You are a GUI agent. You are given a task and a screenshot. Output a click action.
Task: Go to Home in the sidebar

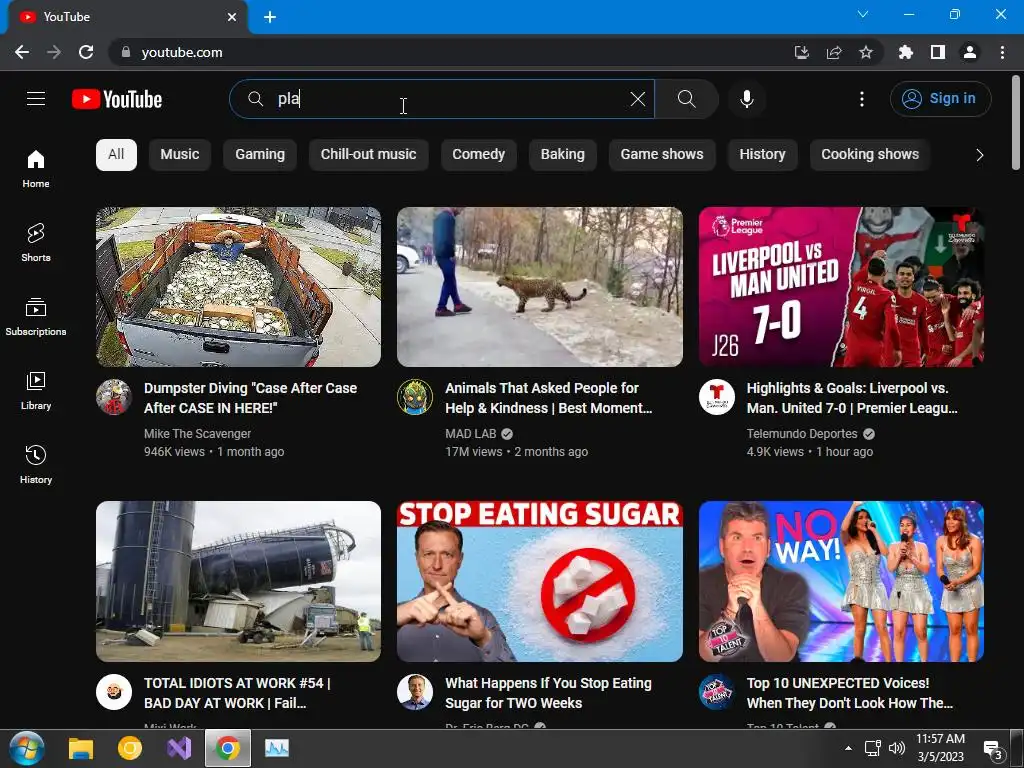pos(36,168)
